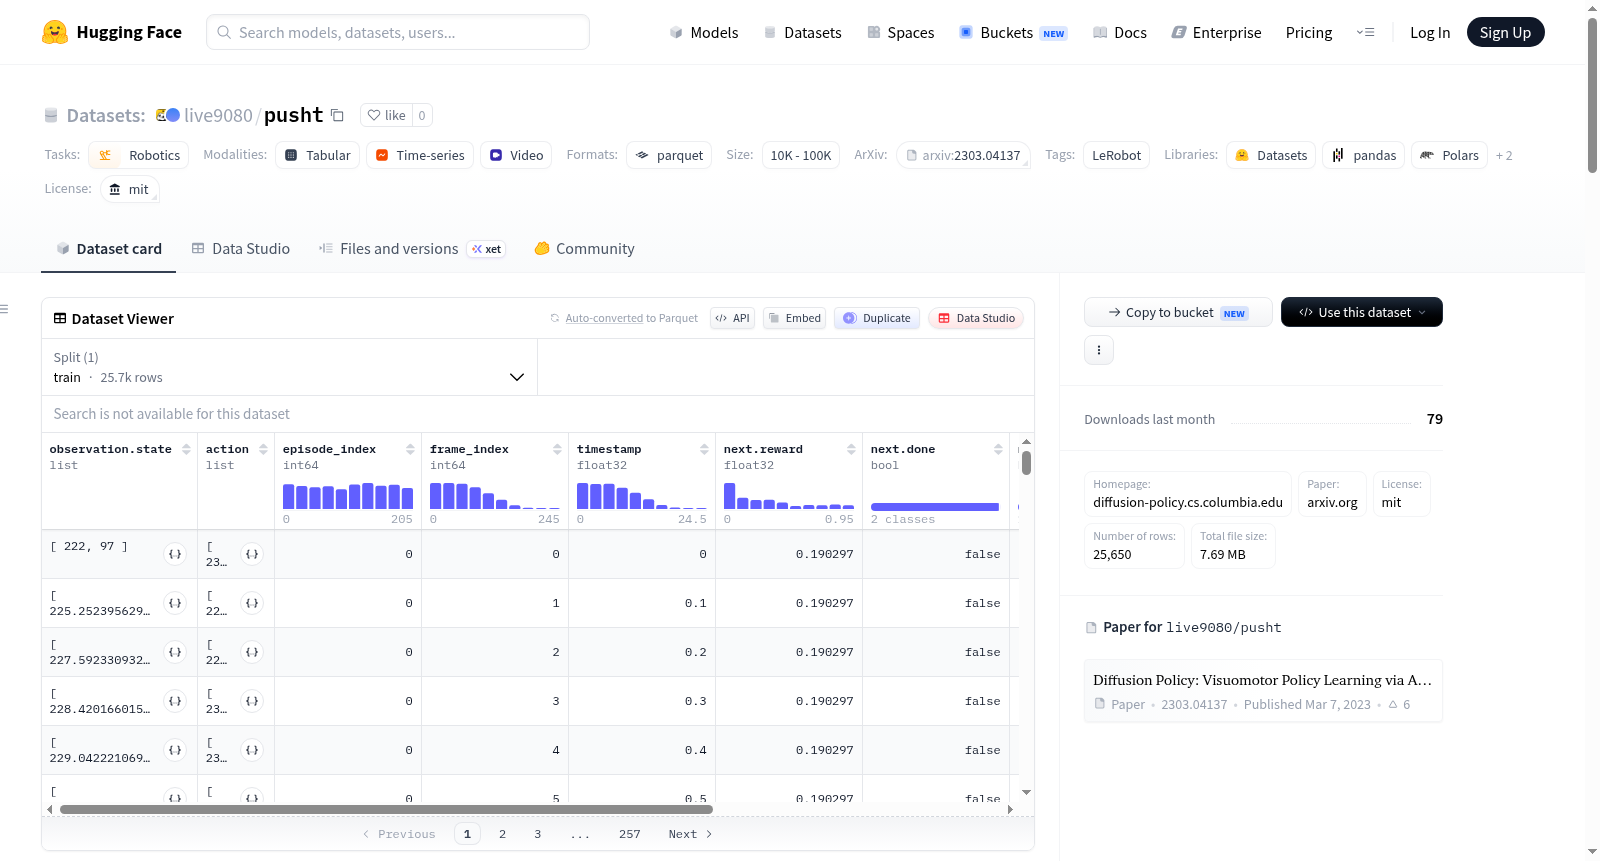The height and width of the screenshot is (861, 1600).
Task: Click the Log In link
Action: 1430,32
